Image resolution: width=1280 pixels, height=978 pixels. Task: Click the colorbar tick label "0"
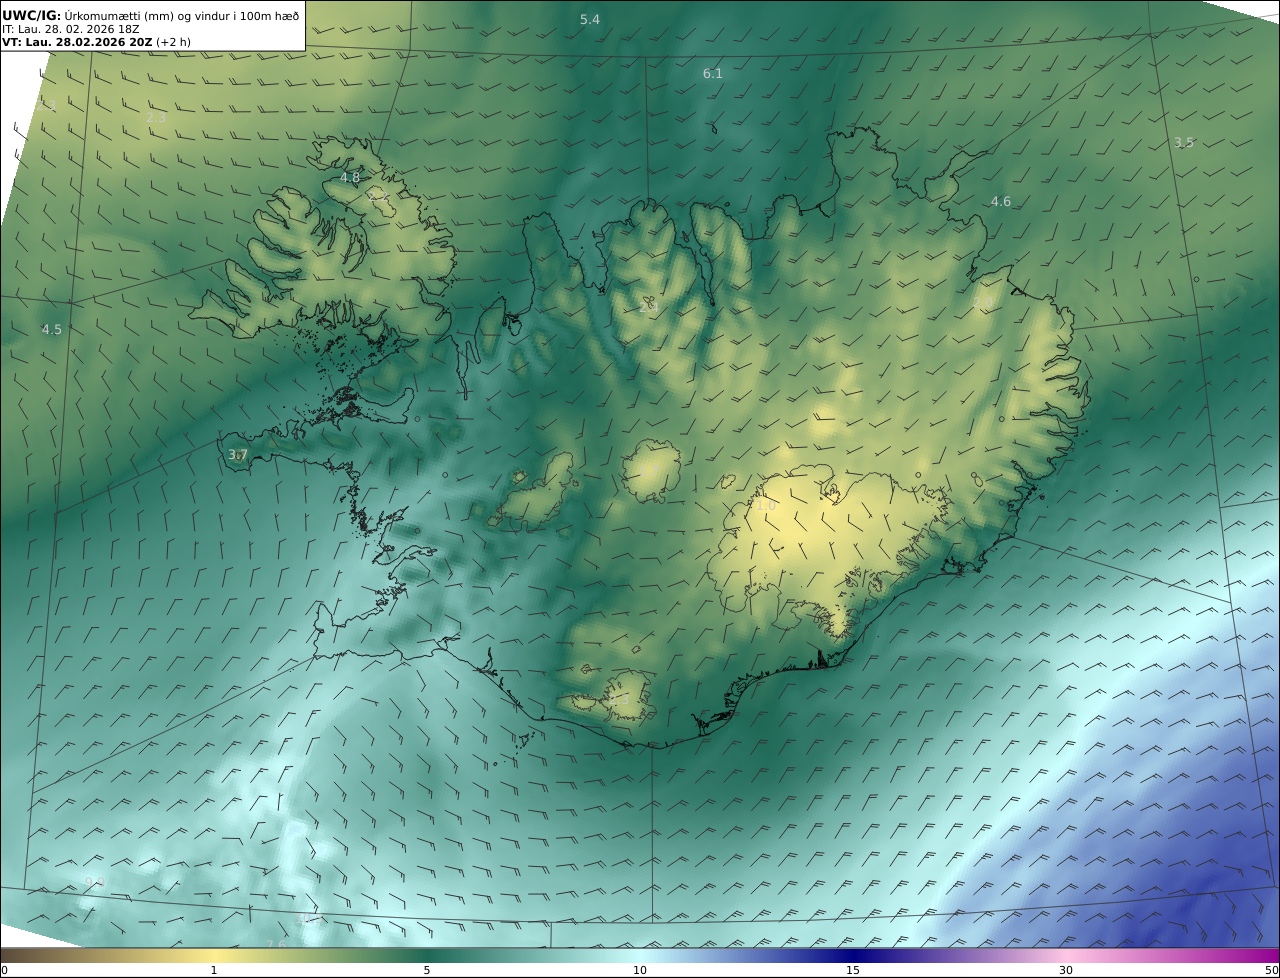click(x=4, y=970)
